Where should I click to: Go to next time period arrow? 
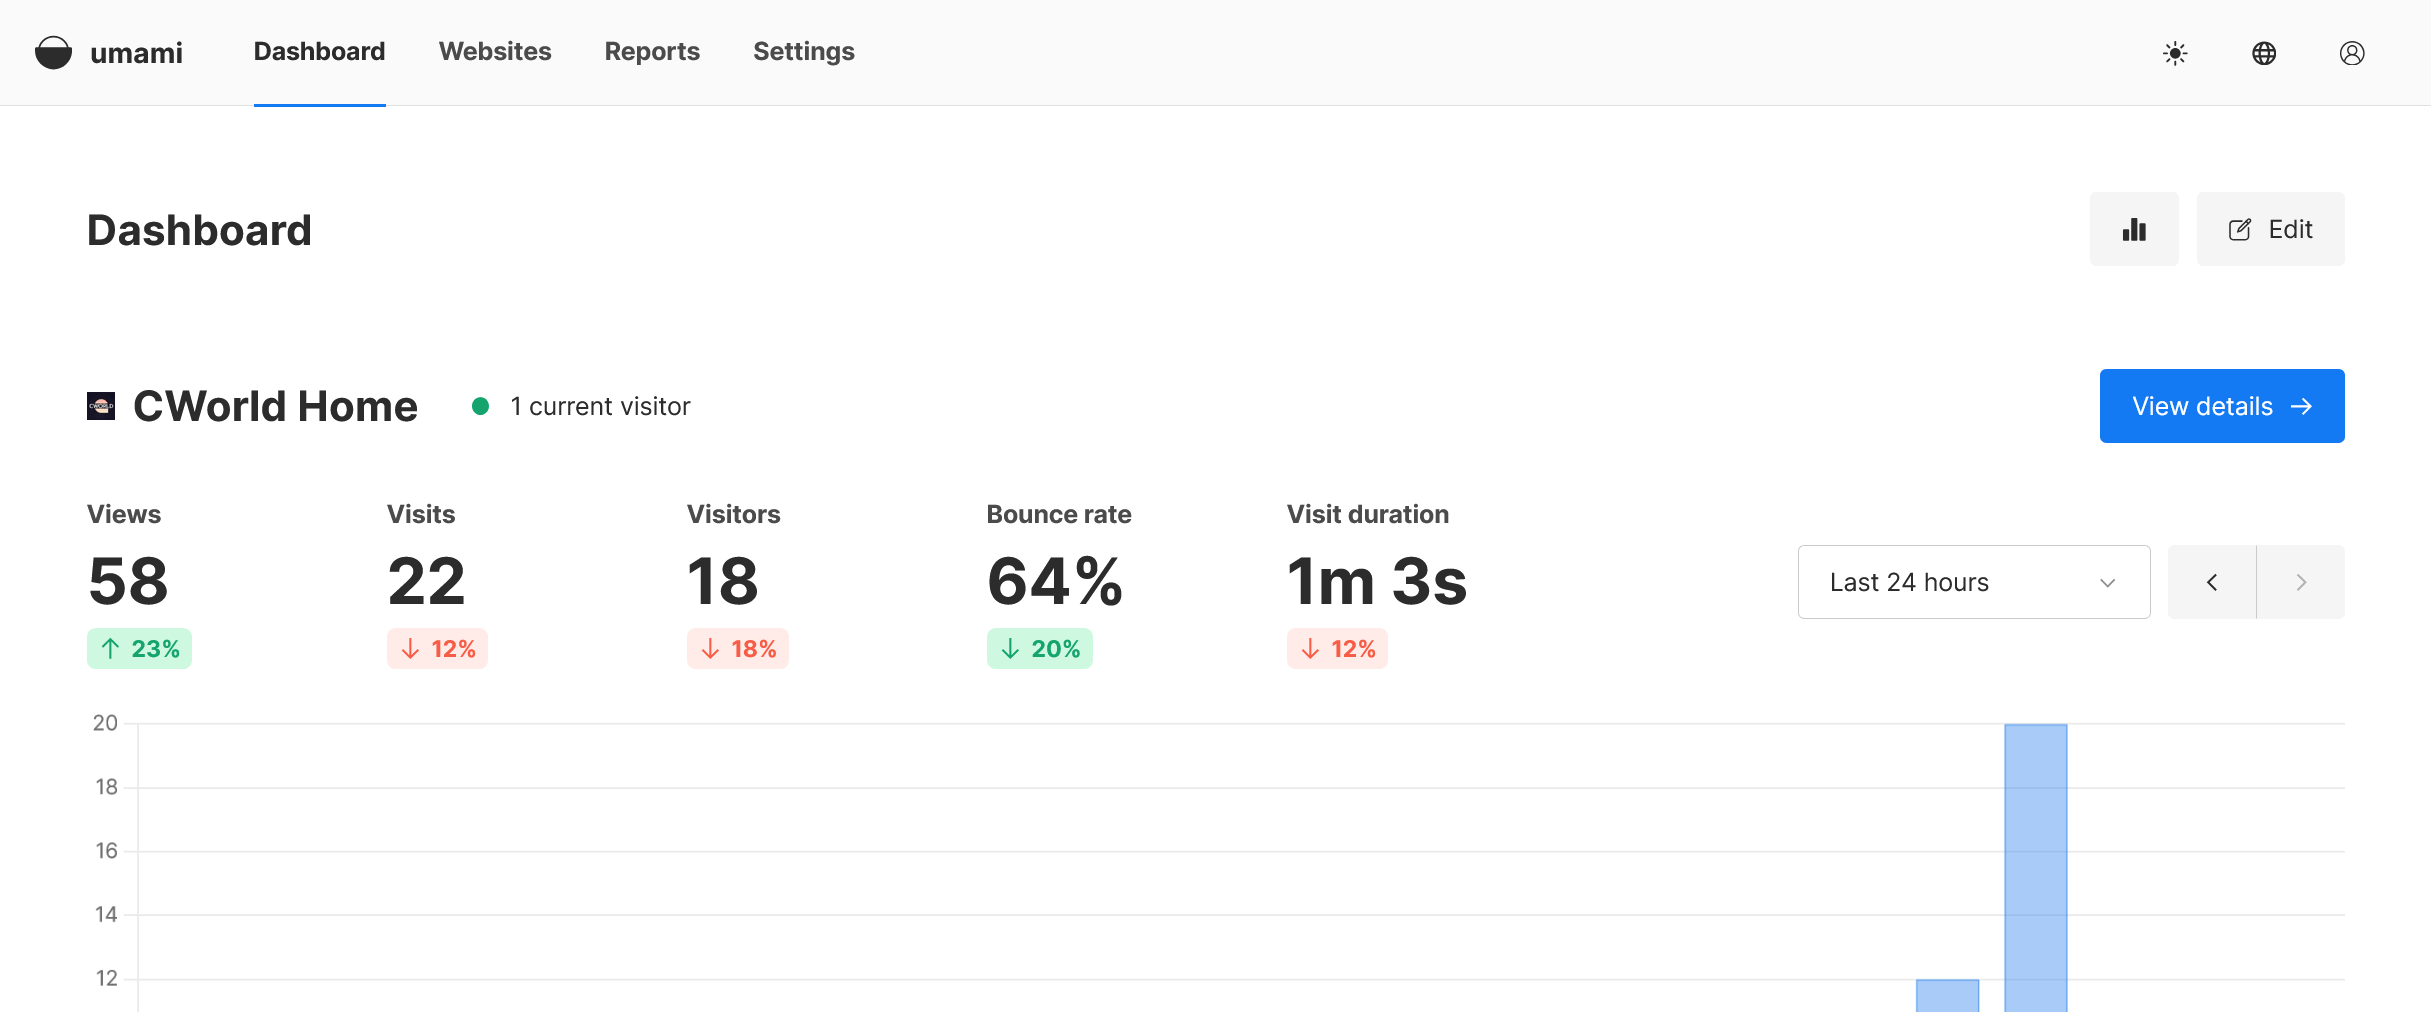click(2300, 582)
